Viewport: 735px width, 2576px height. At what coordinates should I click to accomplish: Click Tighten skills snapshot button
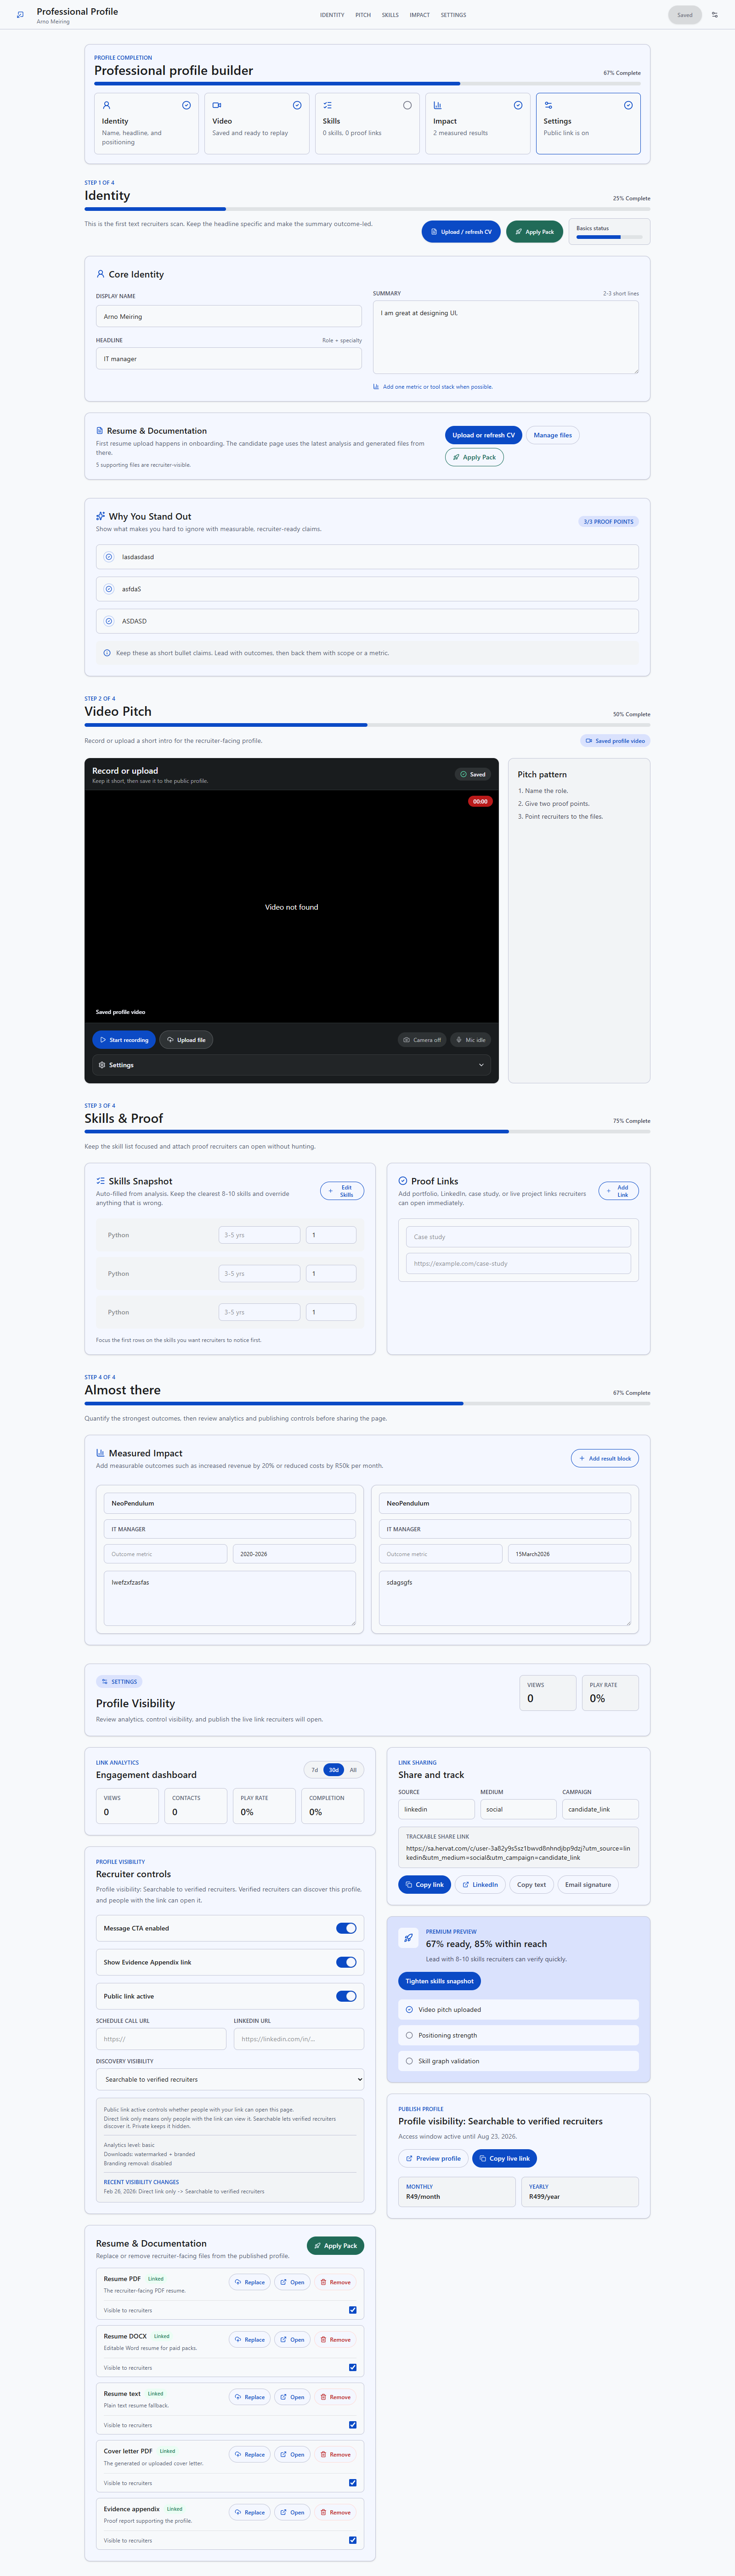(x=439, y=1981)
